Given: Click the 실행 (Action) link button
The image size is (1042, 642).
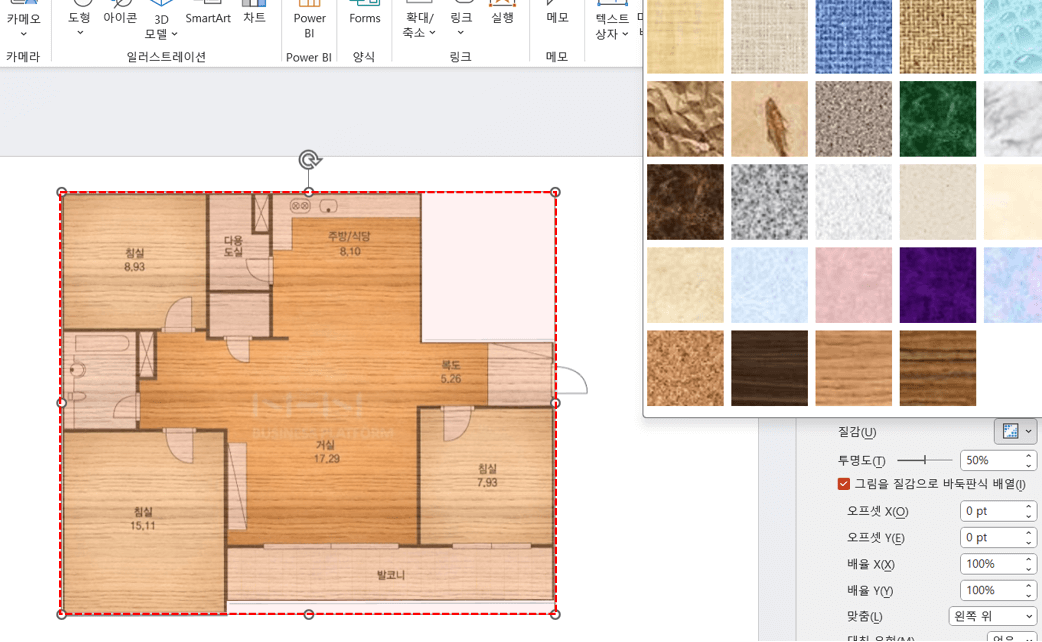Looking at the screenshot, I should point(502,17).
